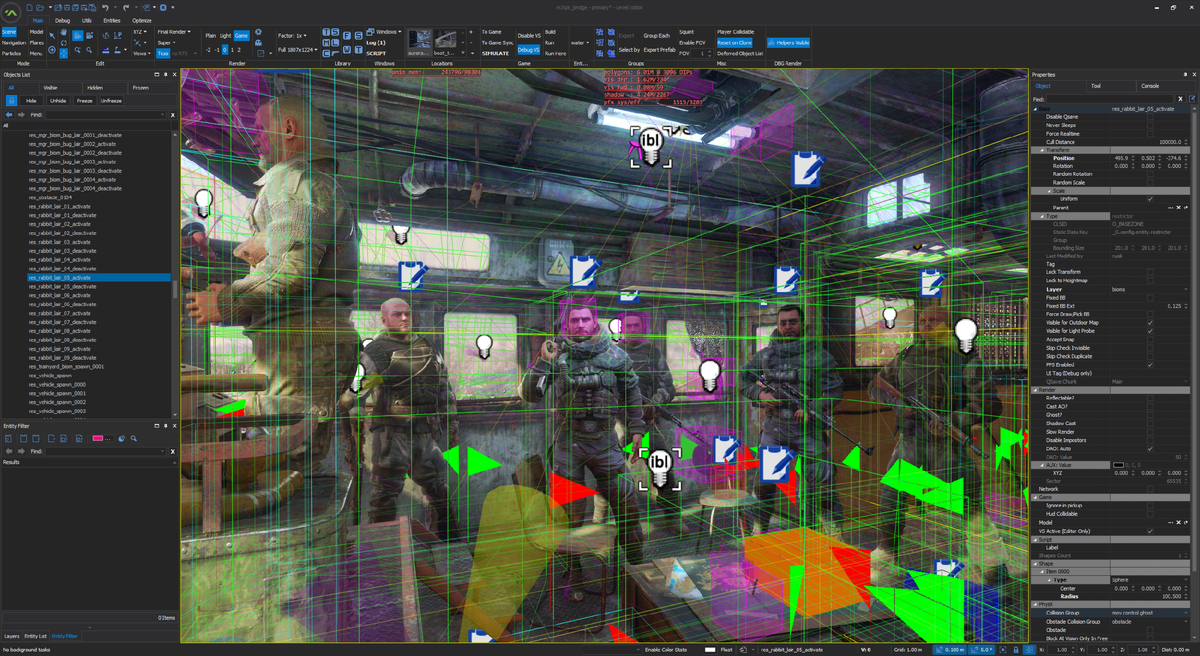Clear the Objects List find field with X

click(172, 115)
